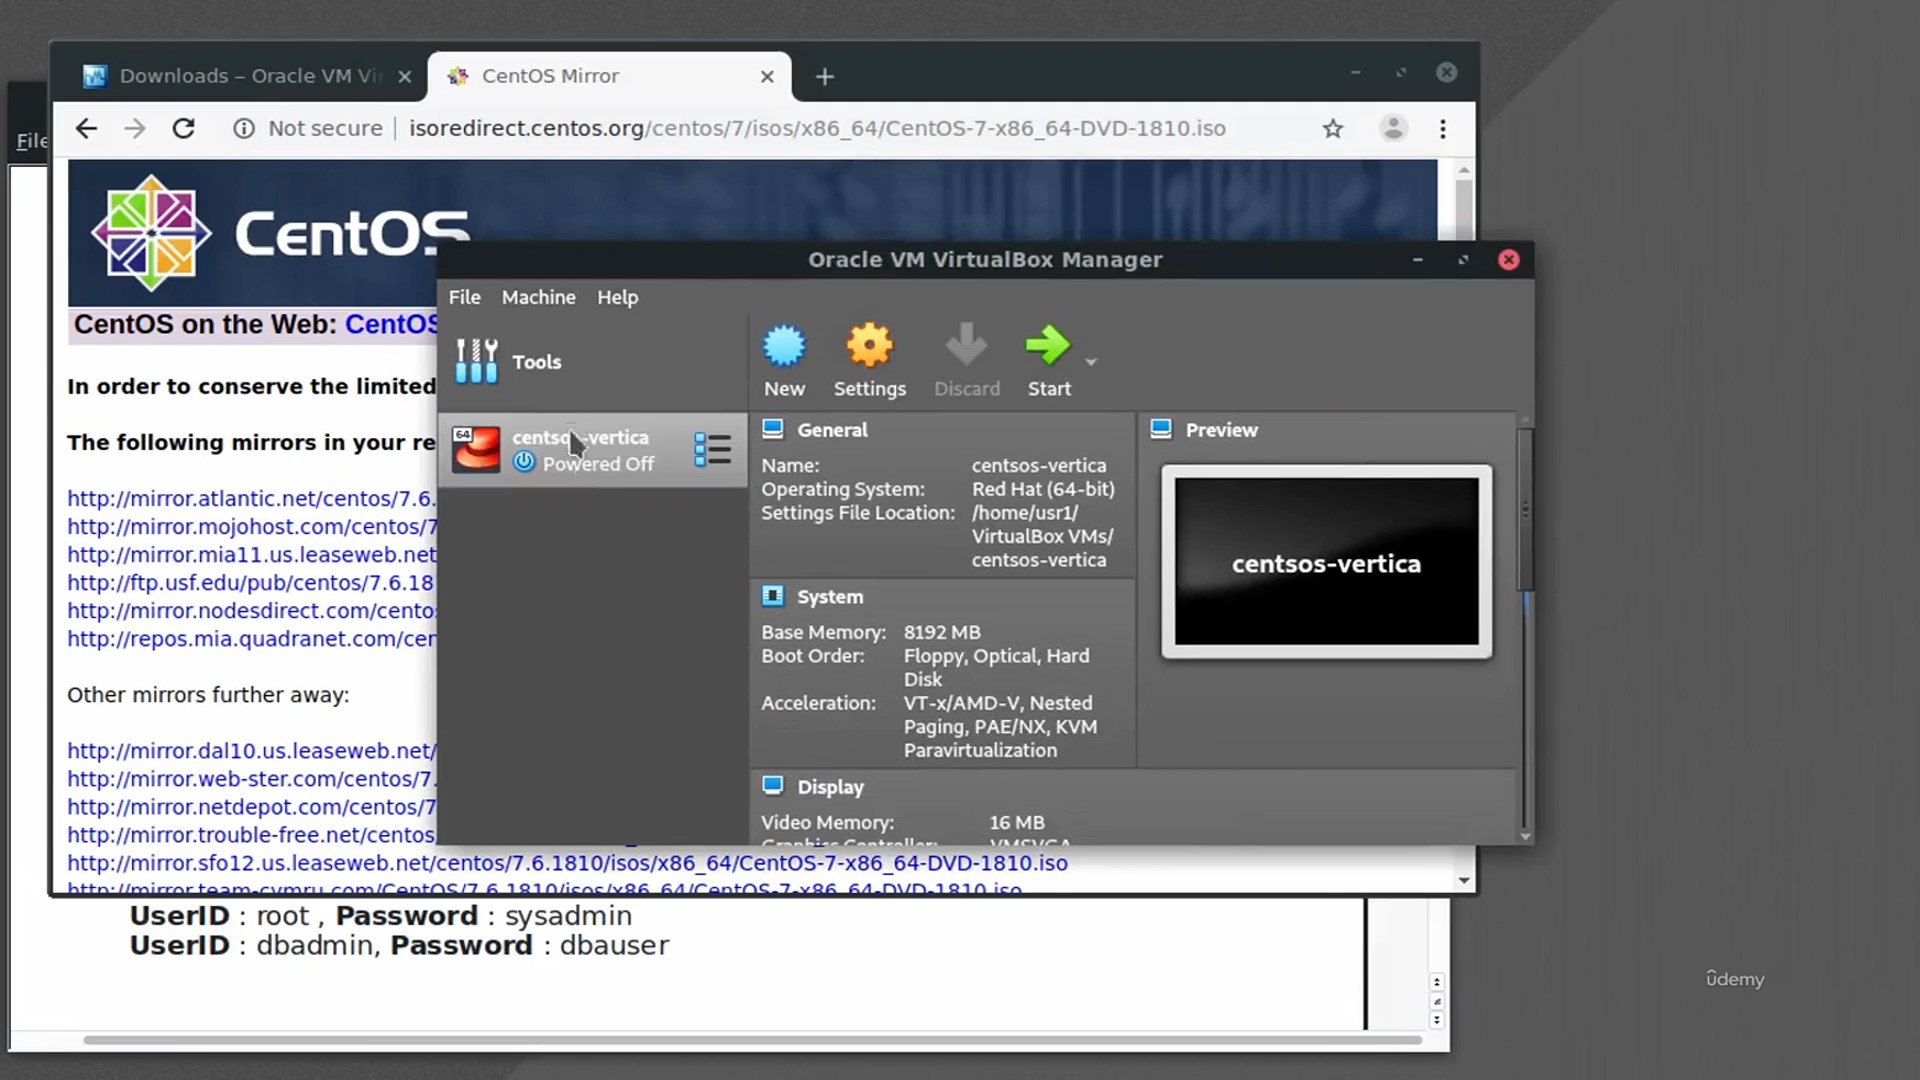The width and height of the screenshot is (1920, 1080).
Task: Click the Red Hat VM icon
Action: (x=476, y=450)
